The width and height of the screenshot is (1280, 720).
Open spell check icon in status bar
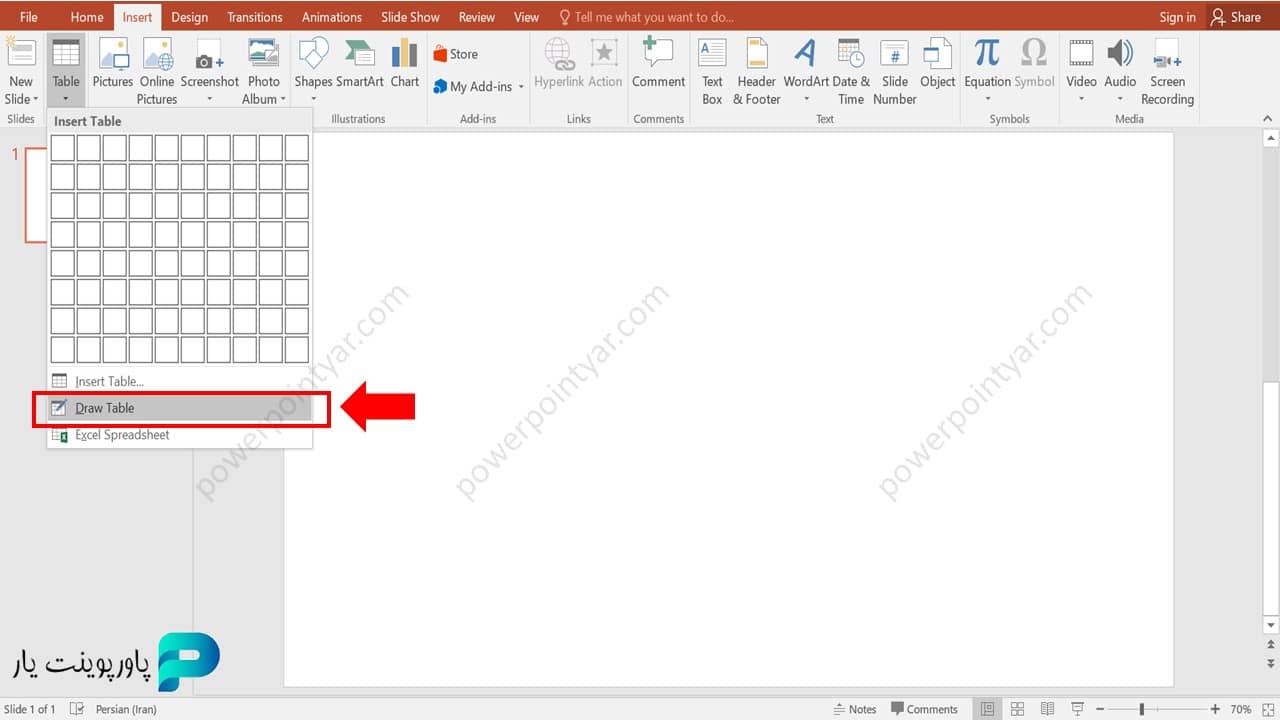77,709
